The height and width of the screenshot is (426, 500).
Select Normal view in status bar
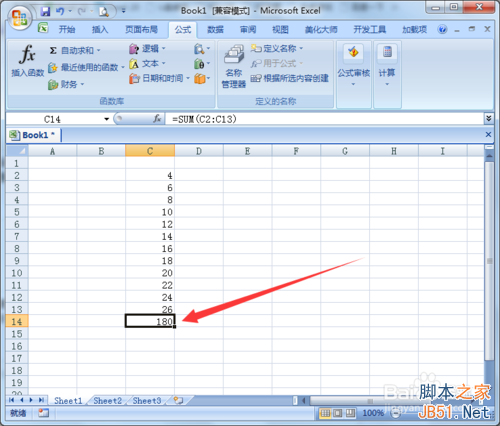tap(325, 413)
